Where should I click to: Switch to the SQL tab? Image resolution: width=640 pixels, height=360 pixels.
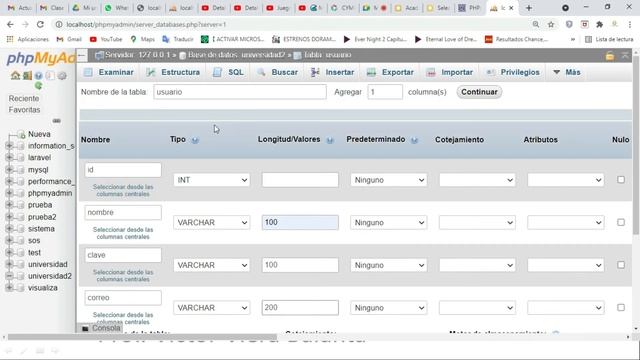(229, 72)
